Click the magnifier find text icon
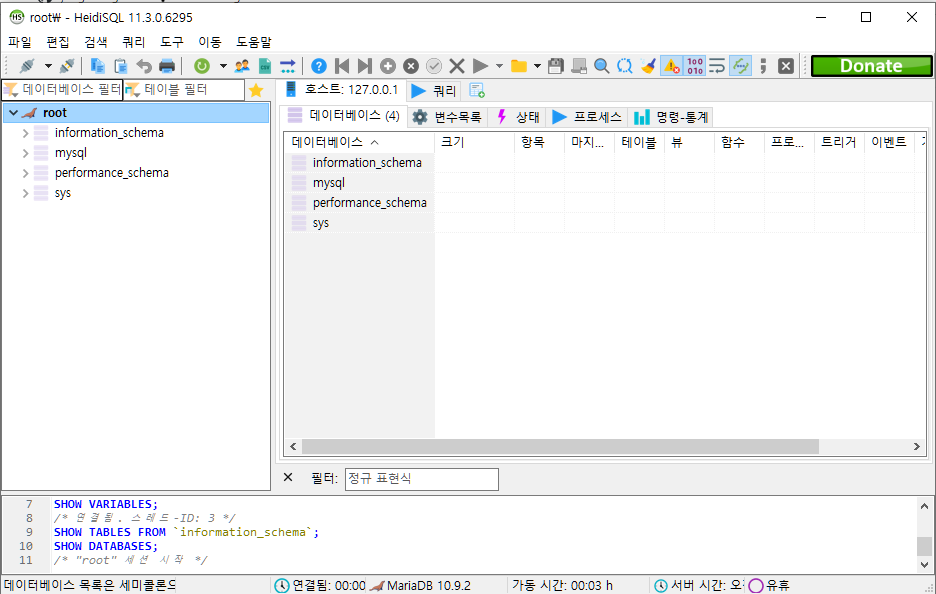936x594 pixels. [602, 66]
